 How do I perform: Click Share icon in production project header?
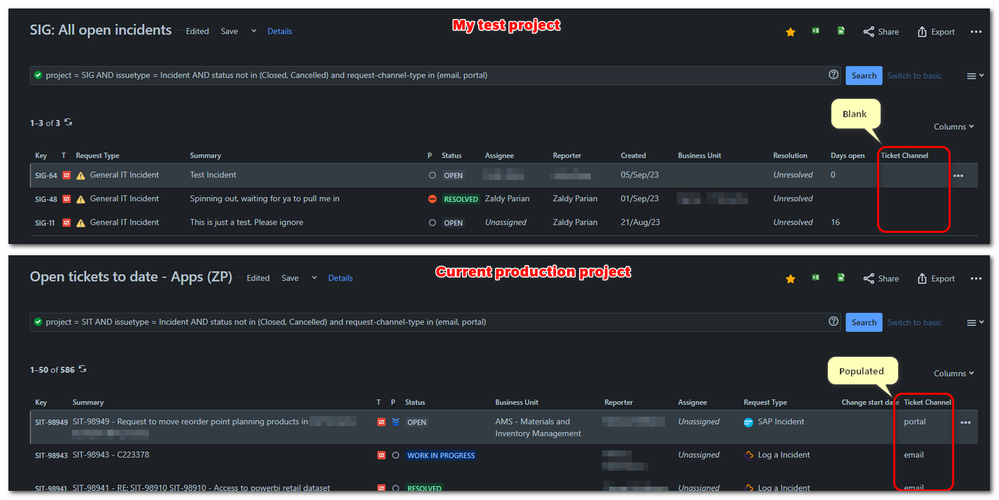(881, 278)
